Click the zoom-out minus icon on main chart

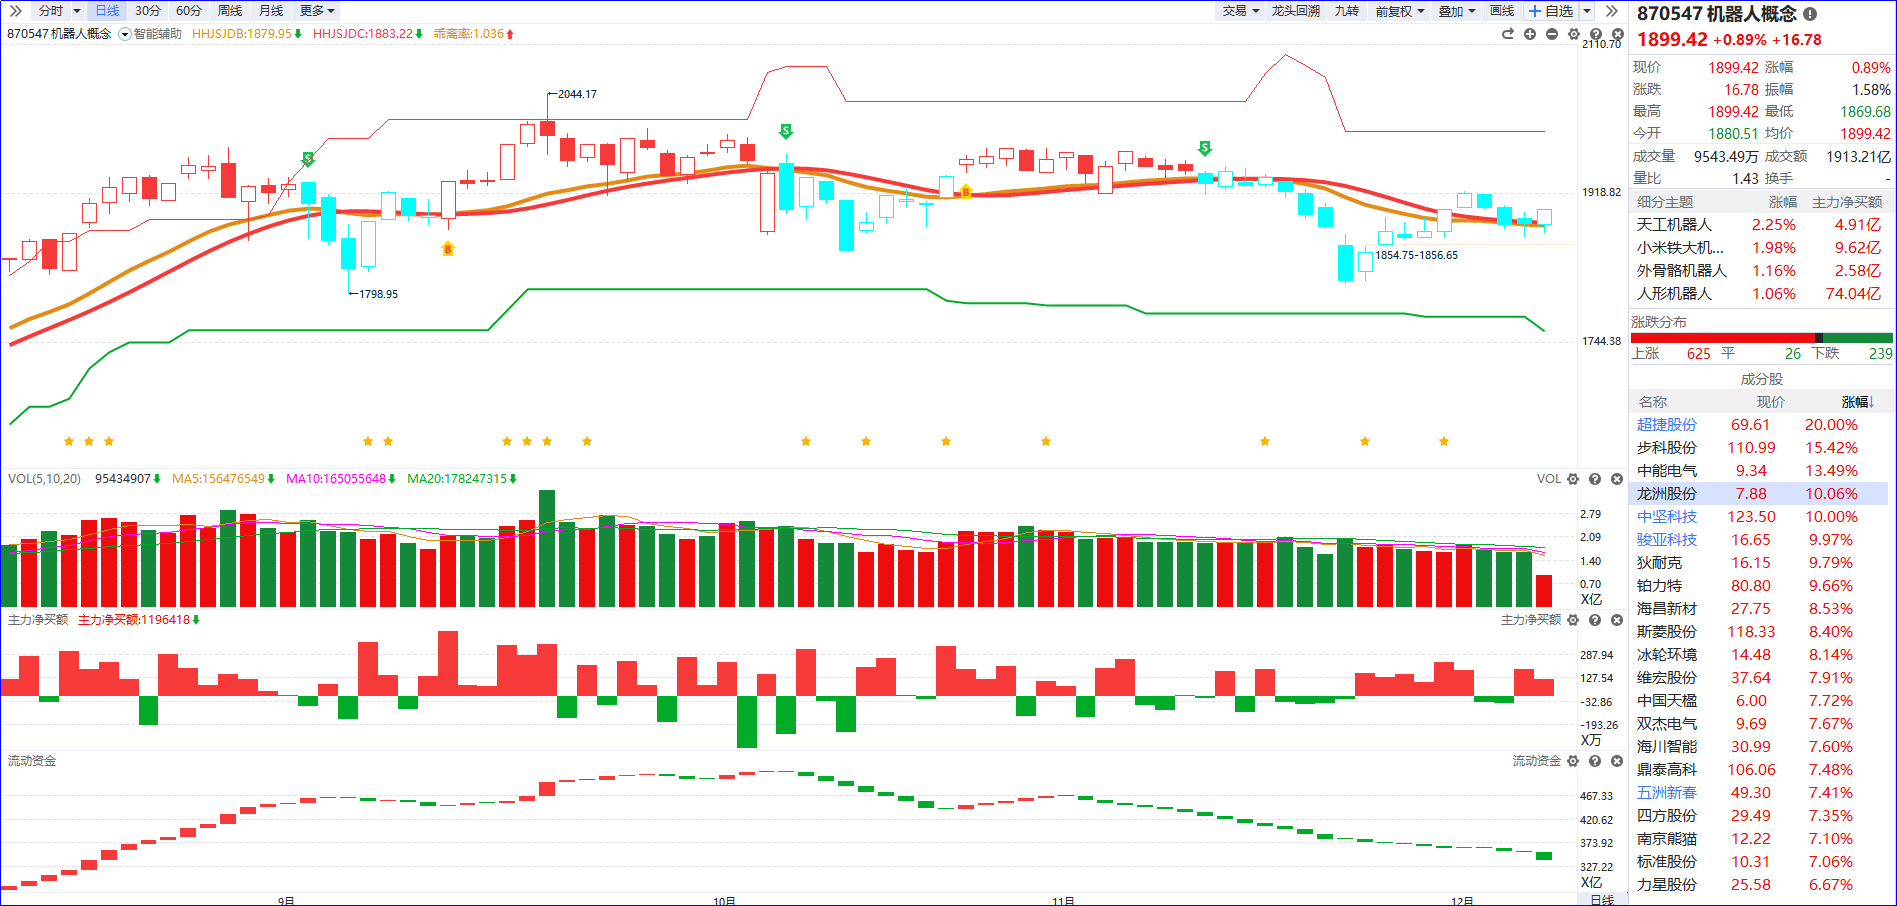click(x=1552, y=34)
